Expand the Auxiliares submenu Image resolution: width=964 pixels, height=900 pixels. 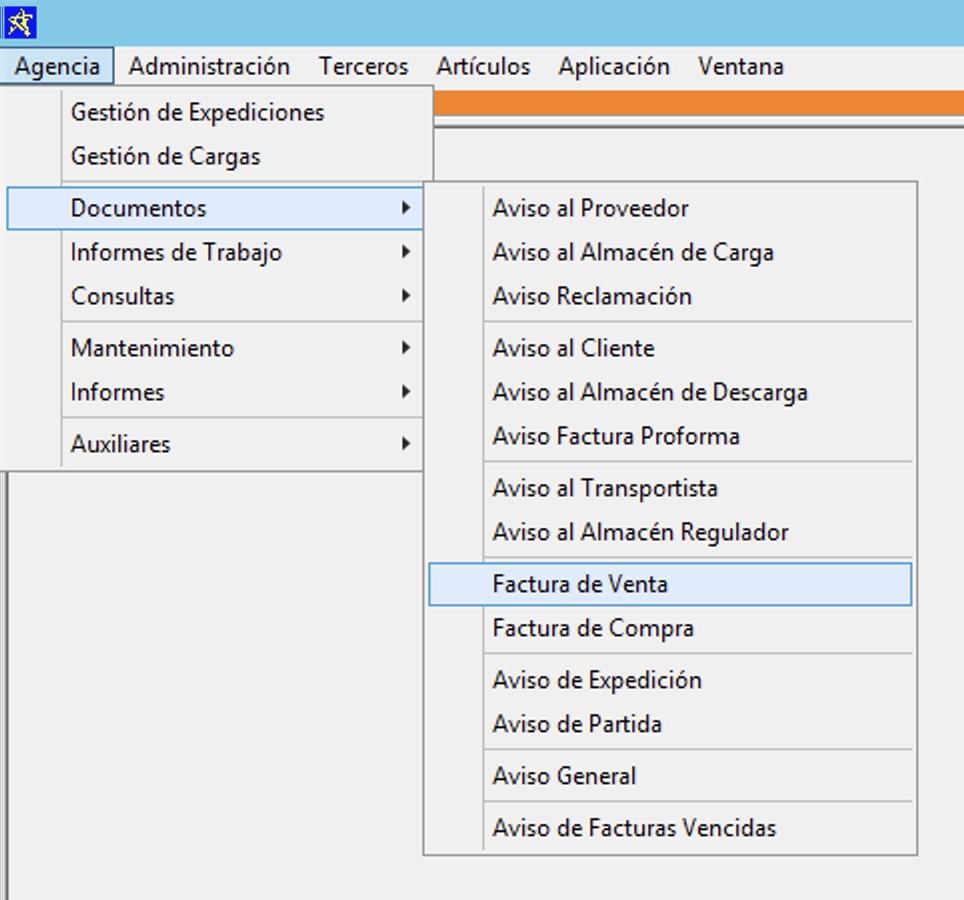[x=120, y=444]
